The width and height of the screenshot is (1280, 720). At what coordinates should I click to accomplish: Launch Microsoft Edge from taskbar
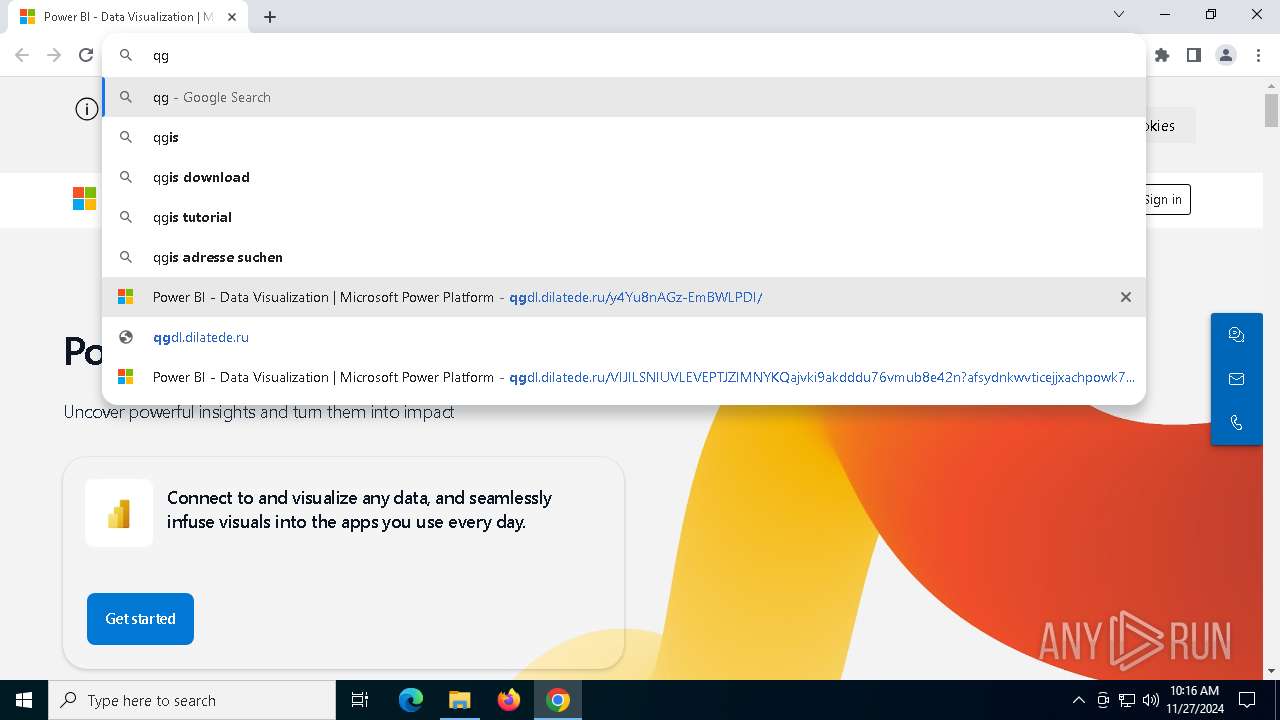[x=411, y=700]
